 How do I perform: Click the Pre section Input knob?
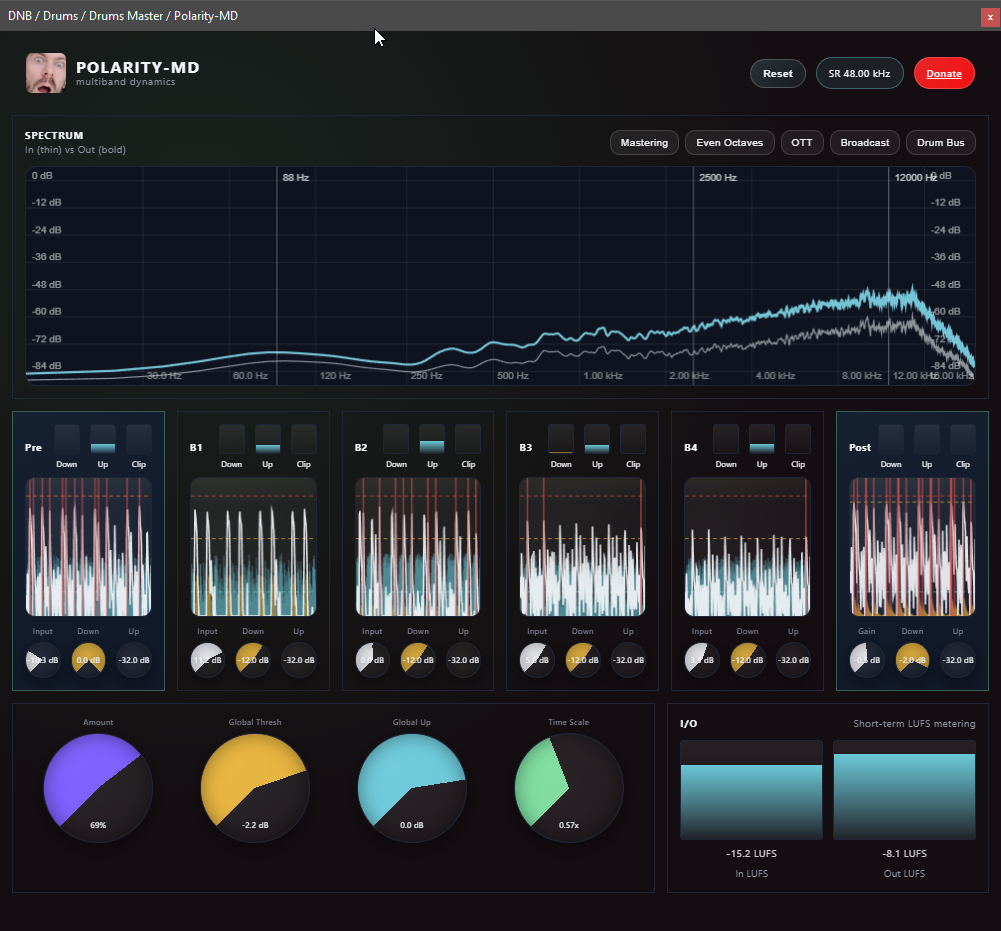point(43,660)
